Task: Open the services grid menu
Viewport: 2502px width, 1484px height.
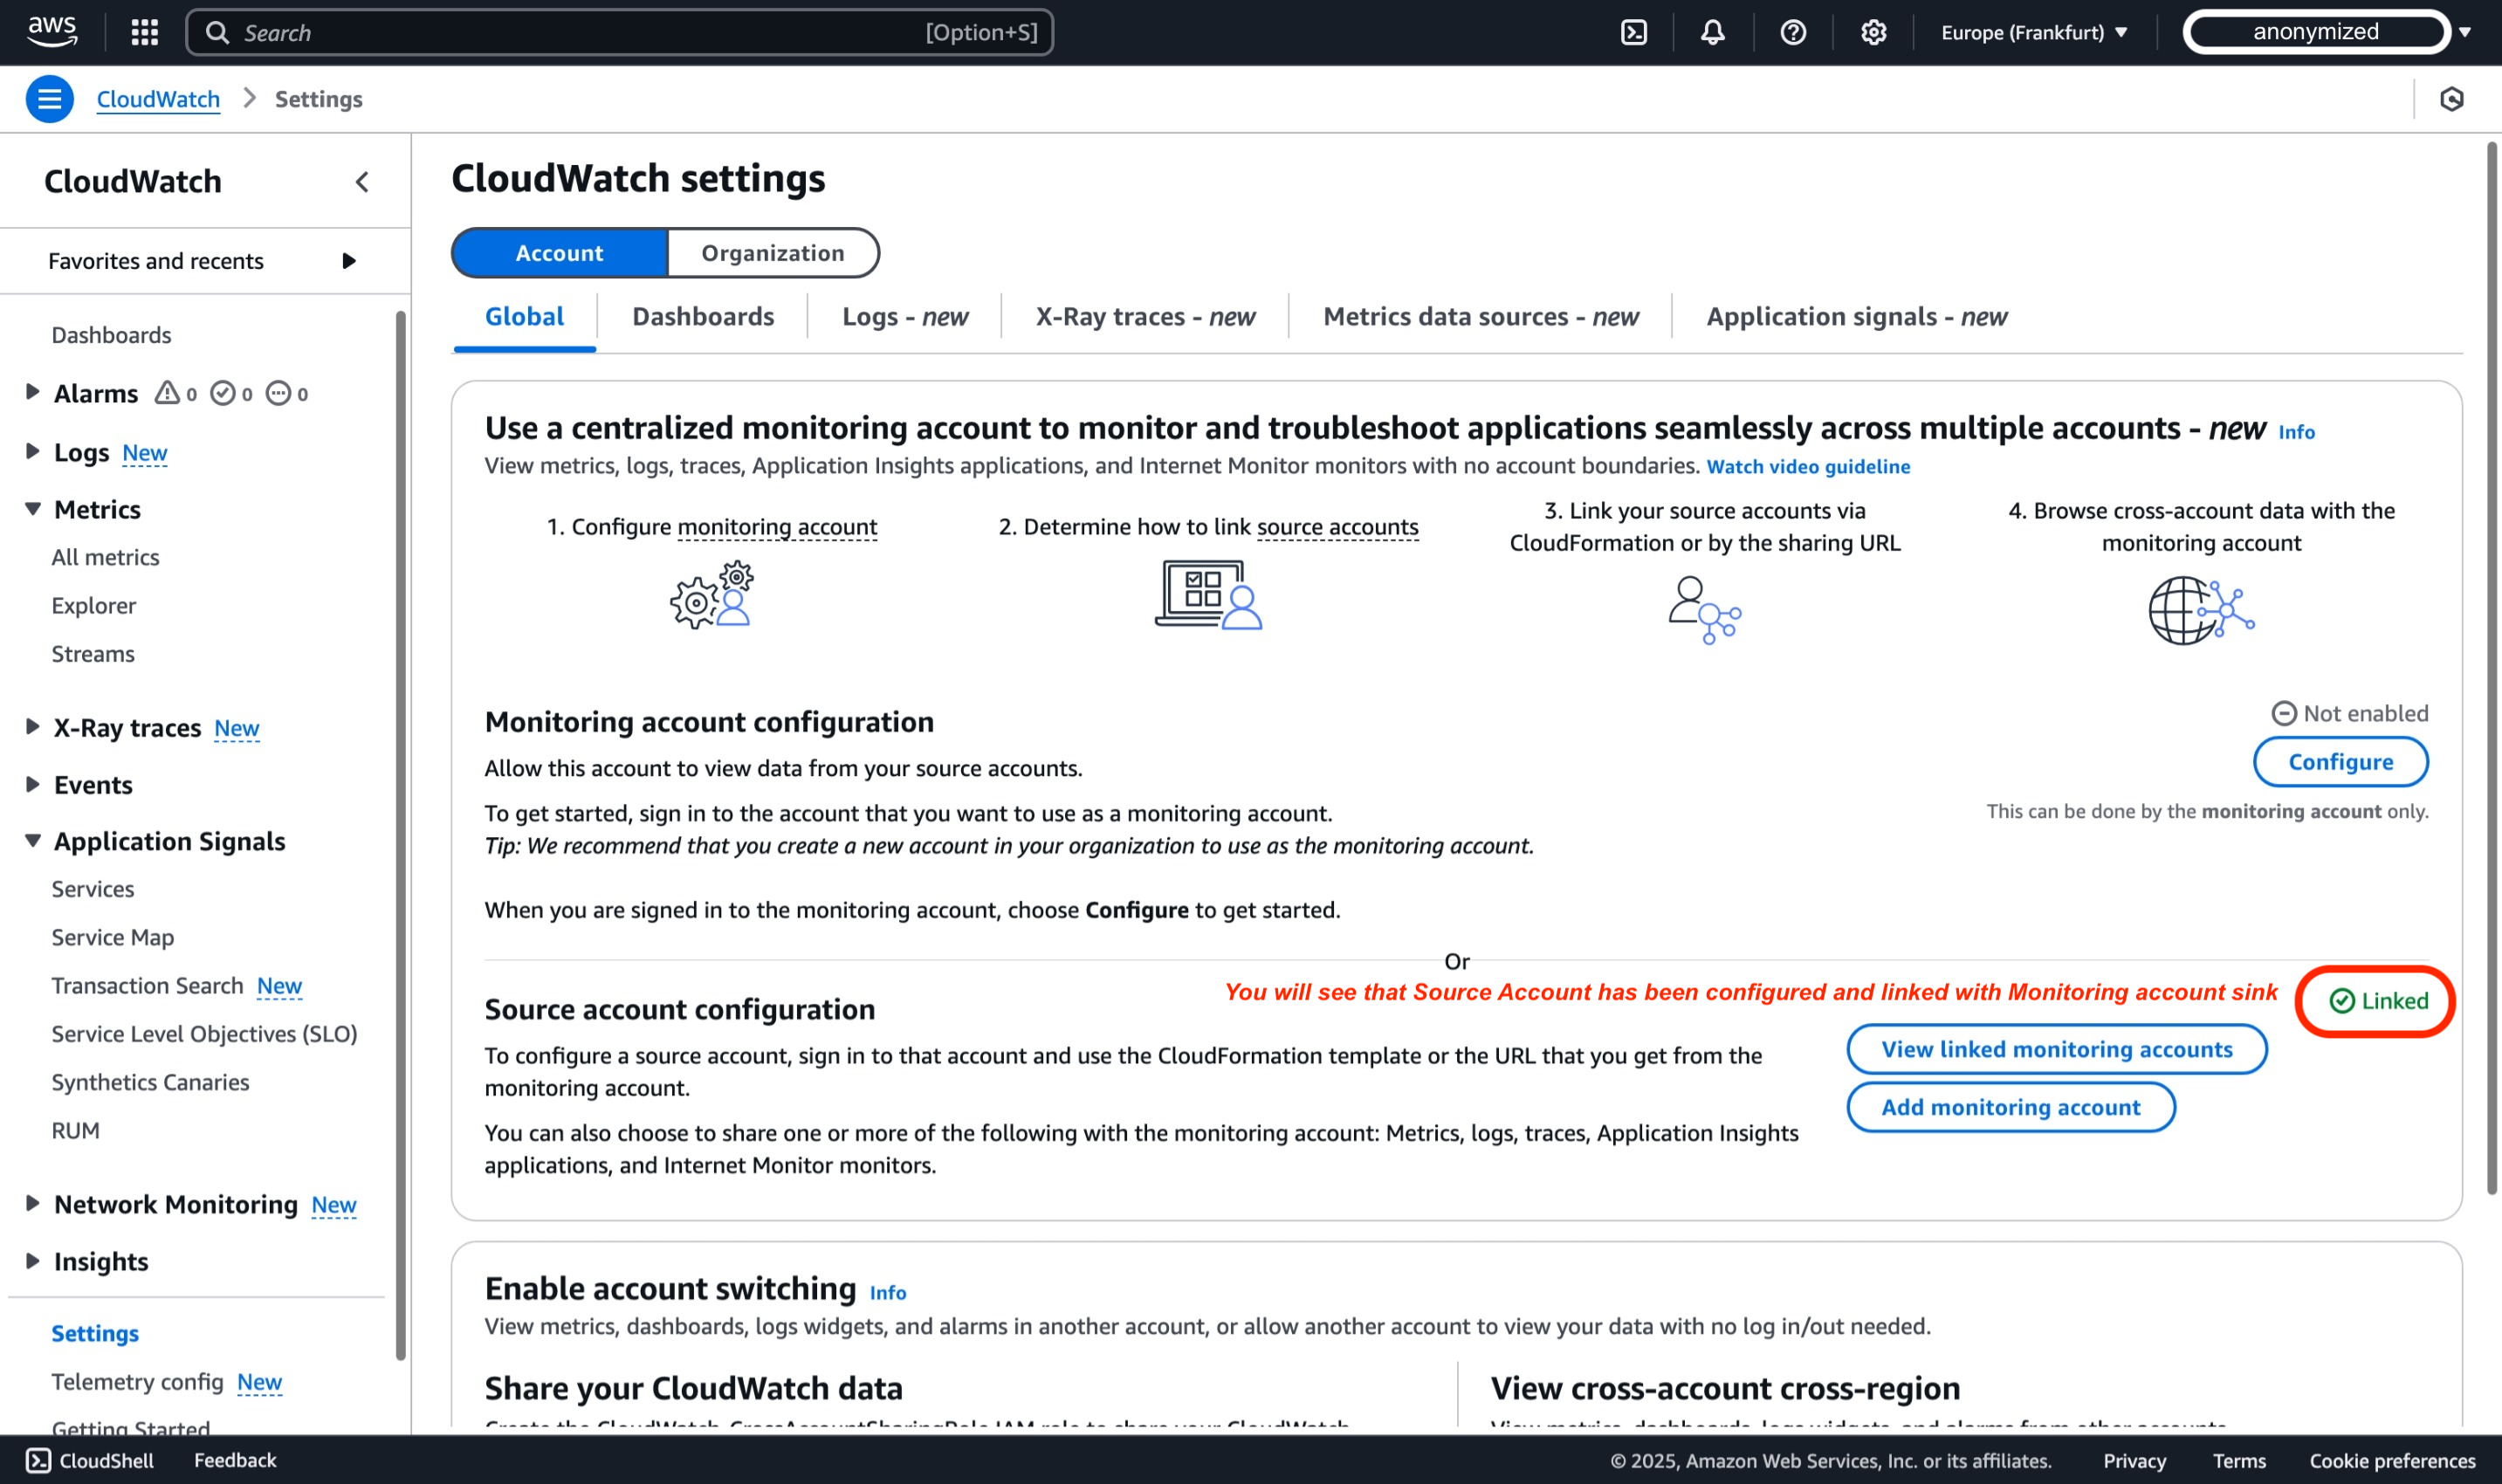Action: pos(145,32)
